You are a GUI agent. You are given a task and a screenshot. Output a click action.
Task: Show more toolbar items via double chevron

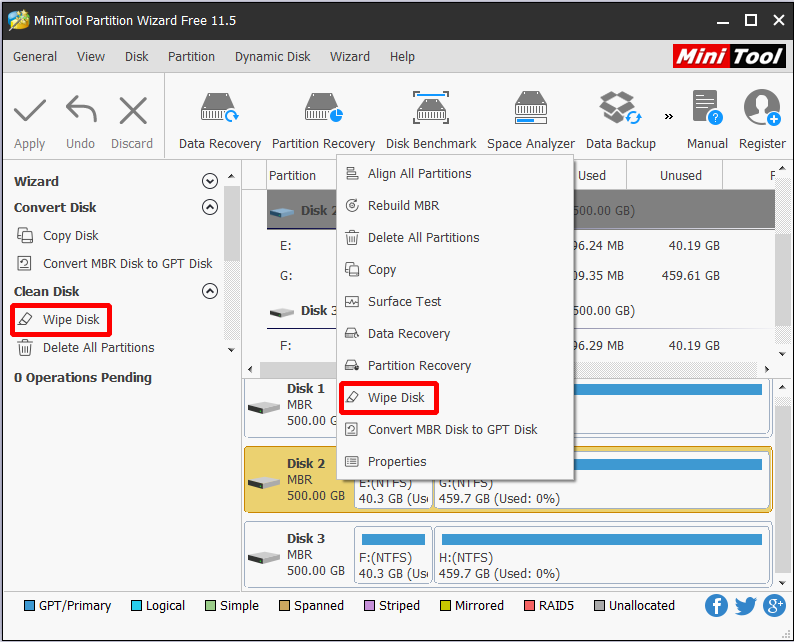click(x=669, y=116)
